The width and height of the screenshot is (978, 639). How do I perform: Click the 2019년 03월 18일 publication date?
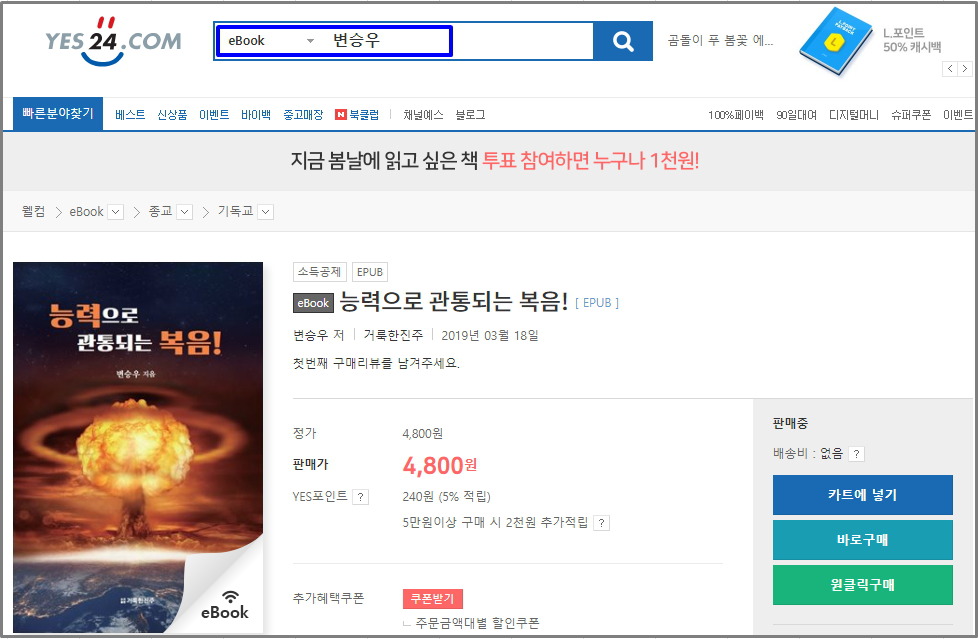click(490, 336)
